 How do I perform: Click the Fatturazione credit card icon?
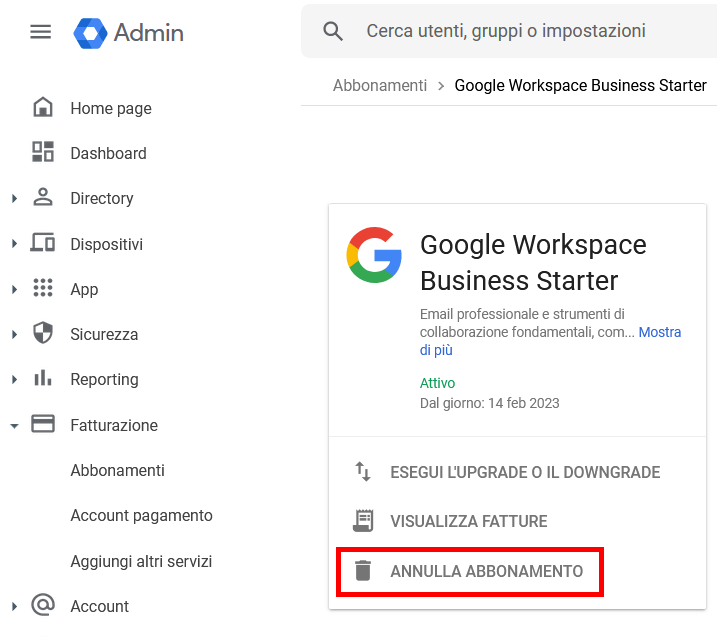click(43, 423)
